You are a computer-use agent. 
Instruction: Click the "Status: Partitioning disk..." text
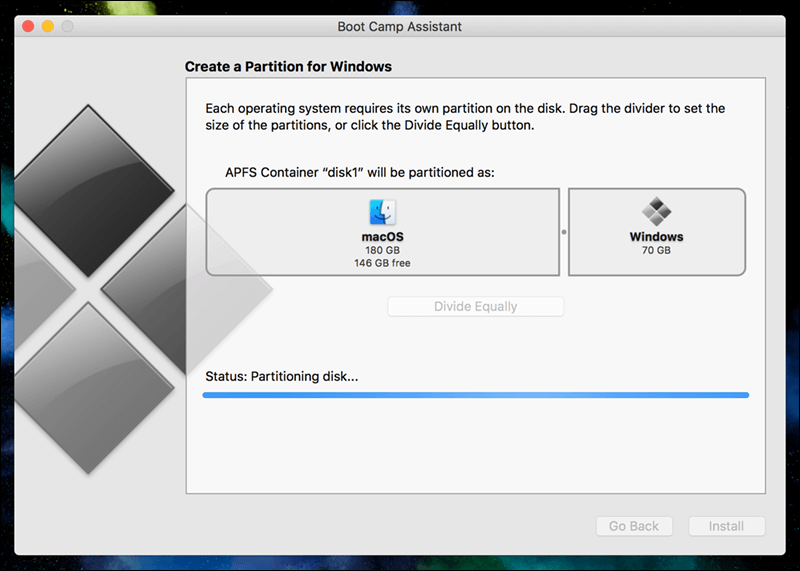click(x=281, y=377)
